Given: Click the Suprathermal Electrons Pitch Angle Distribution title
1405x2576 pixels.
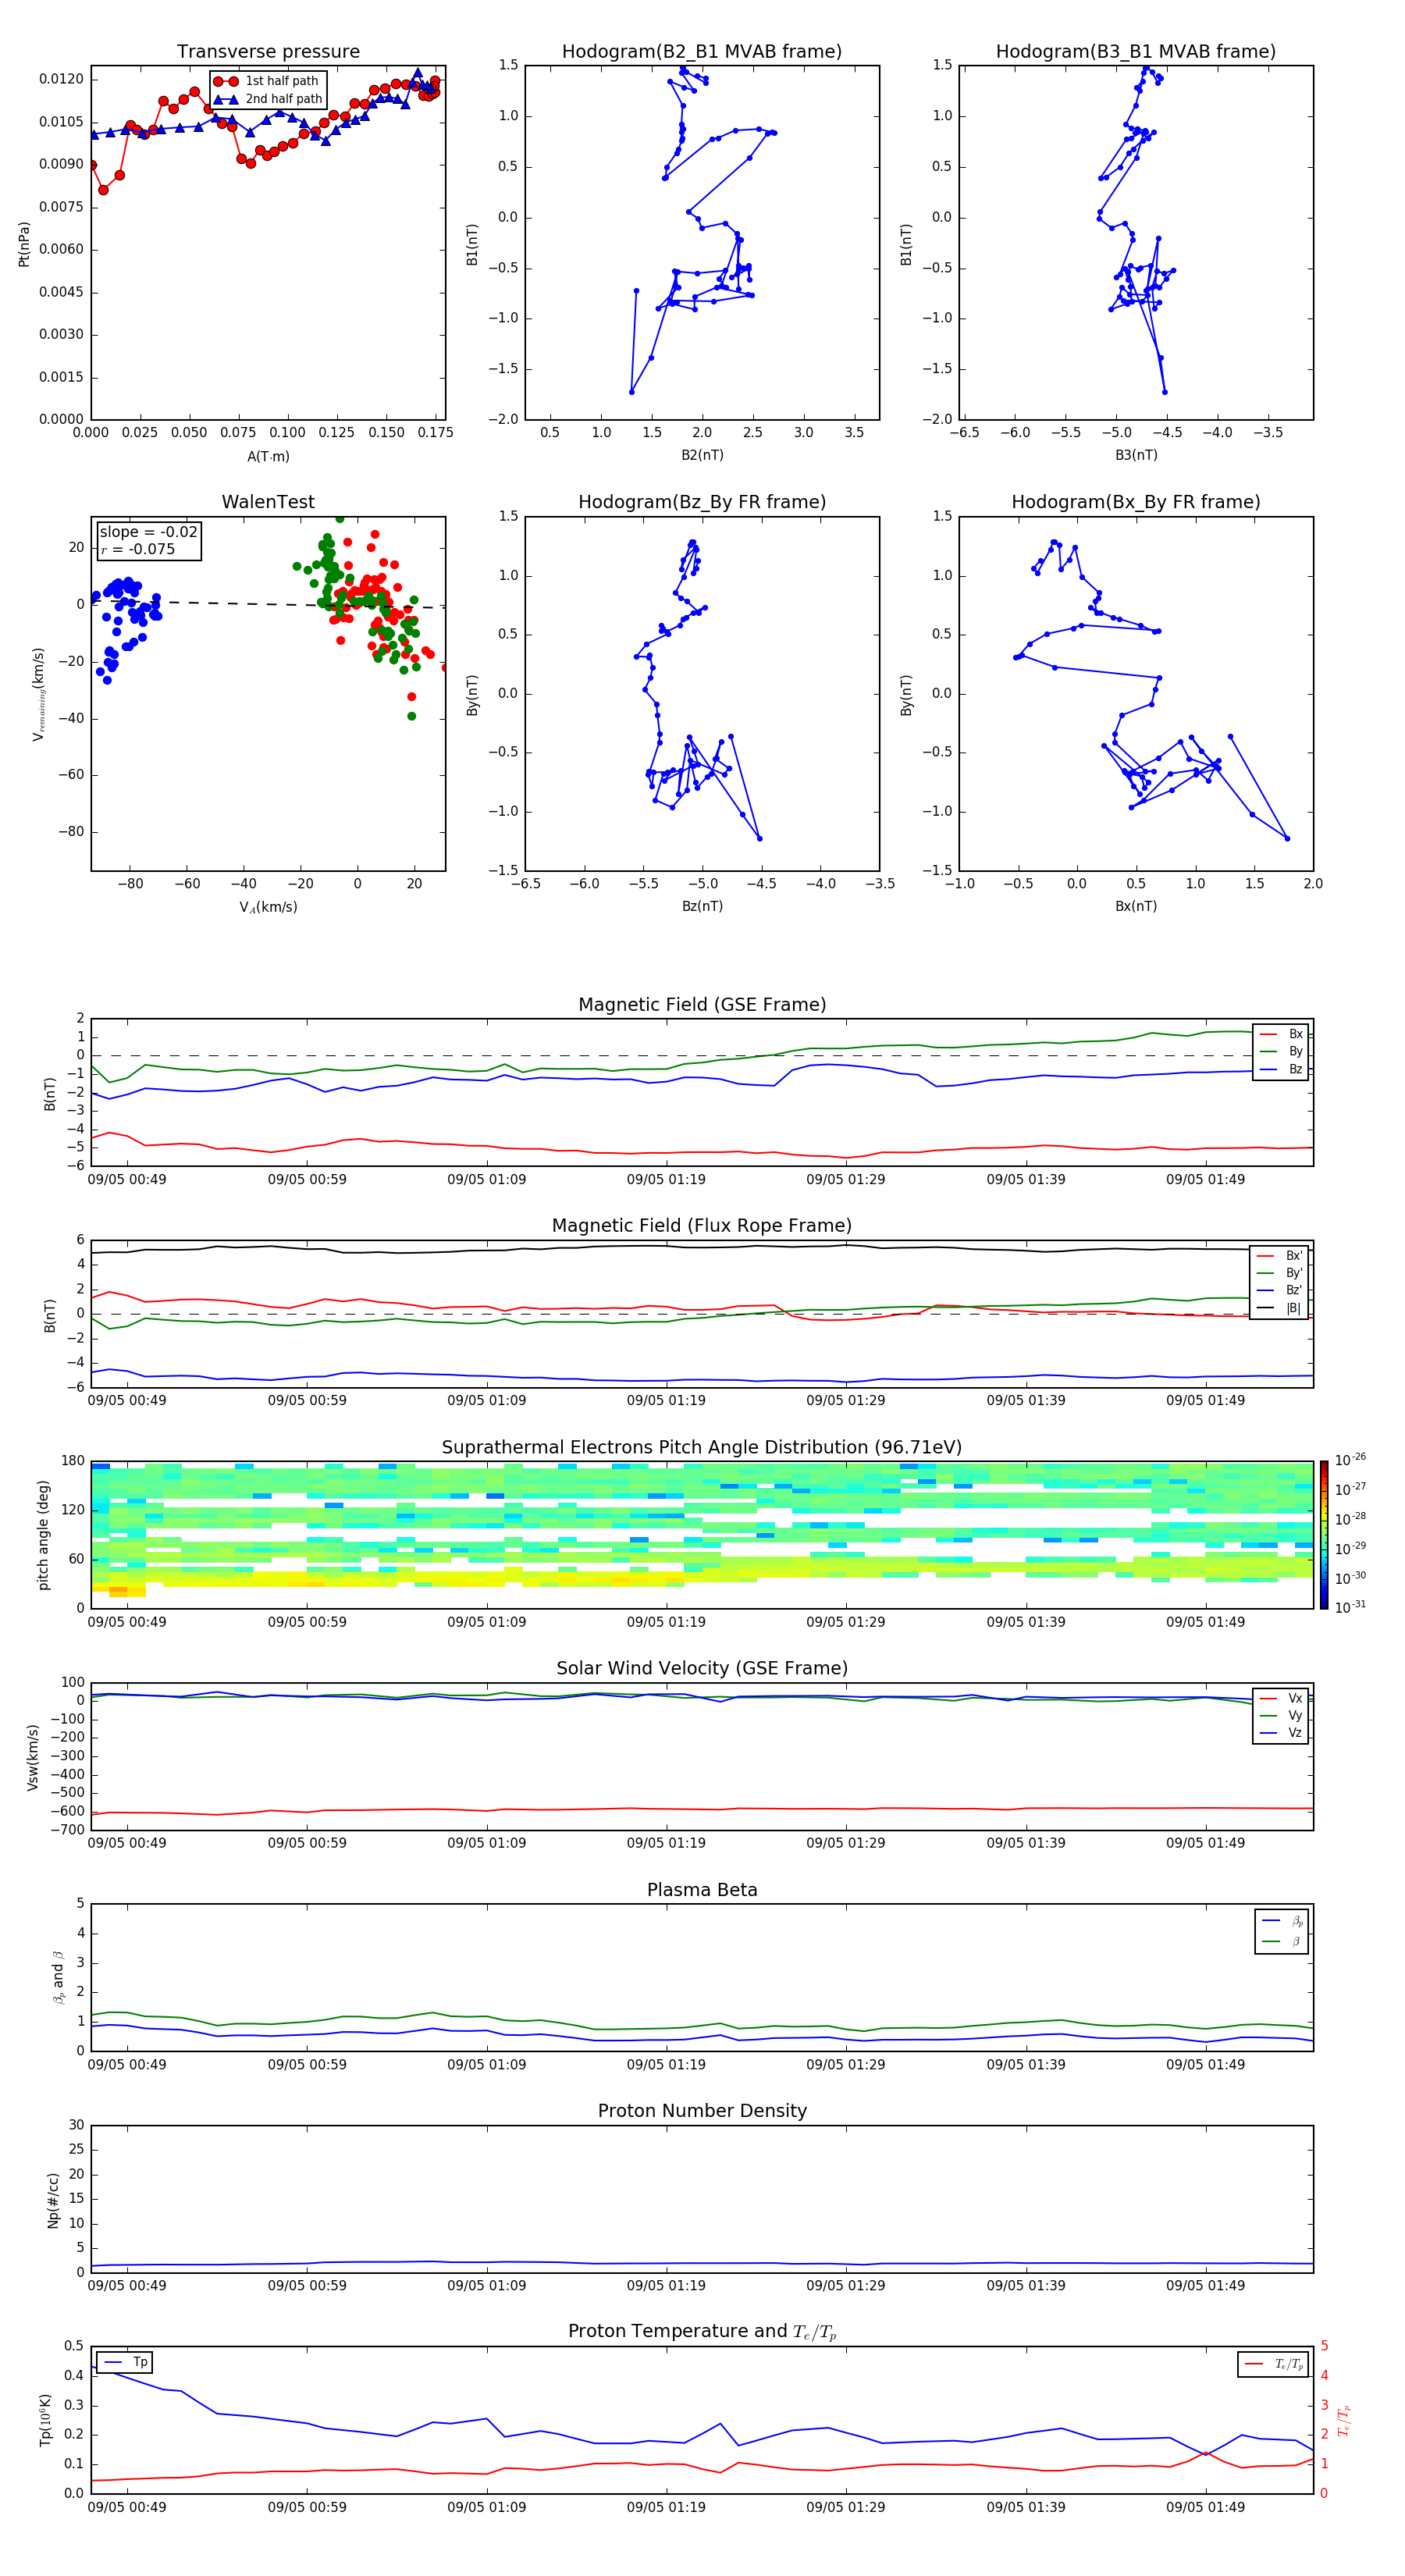Looking at the screenshot, I should pos(701,1448).
